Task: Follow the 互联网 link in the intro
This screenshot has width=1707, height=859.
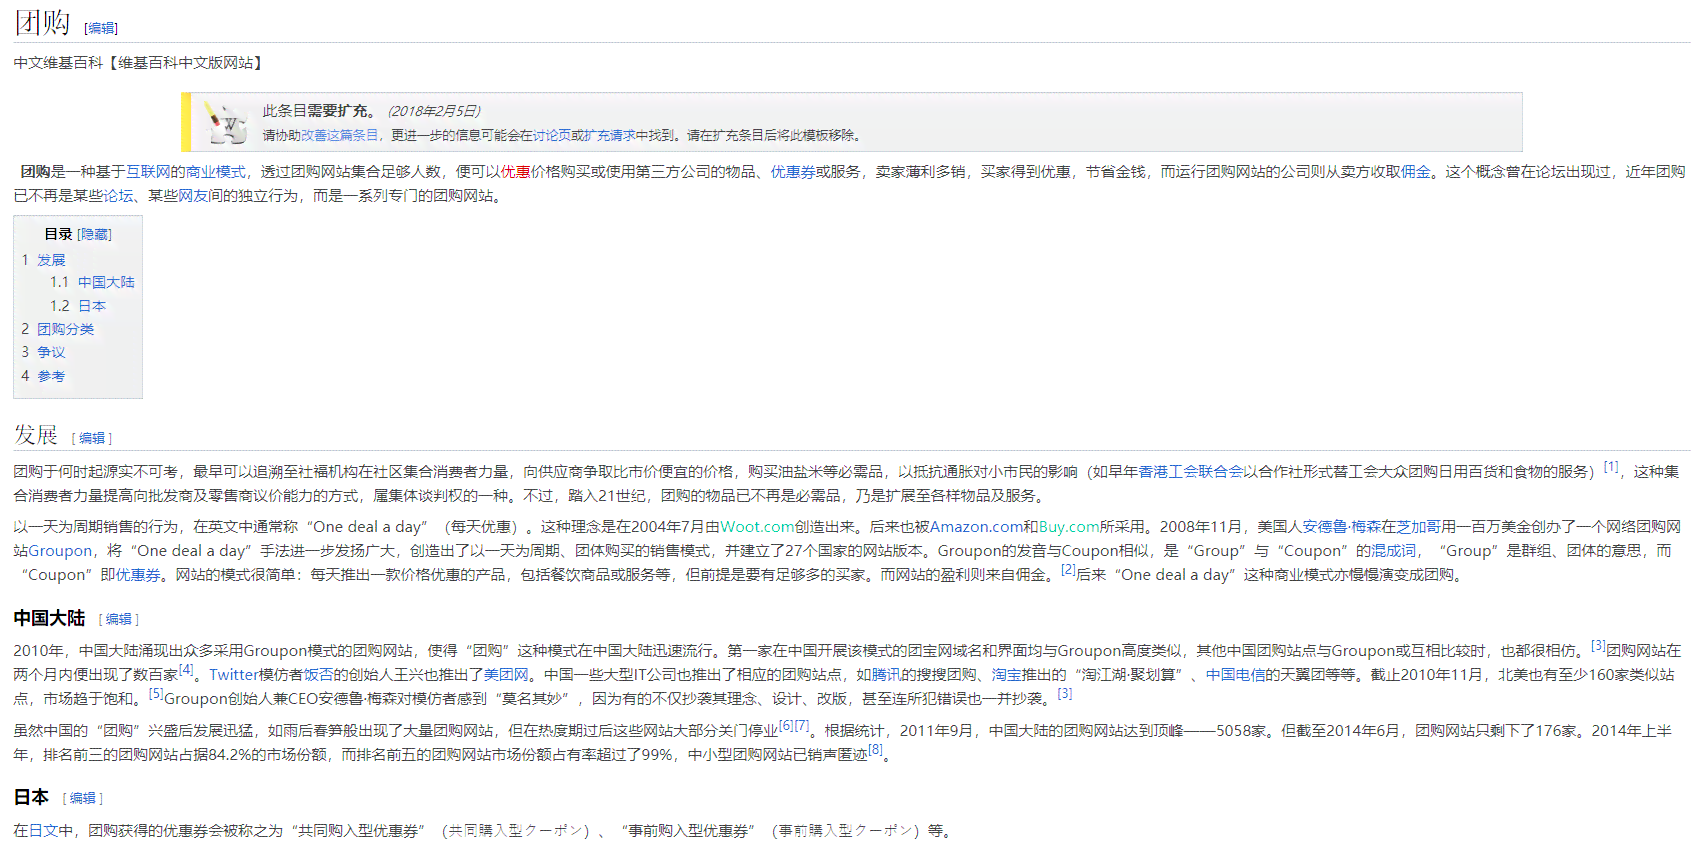Action: click(x=148, y=172)
